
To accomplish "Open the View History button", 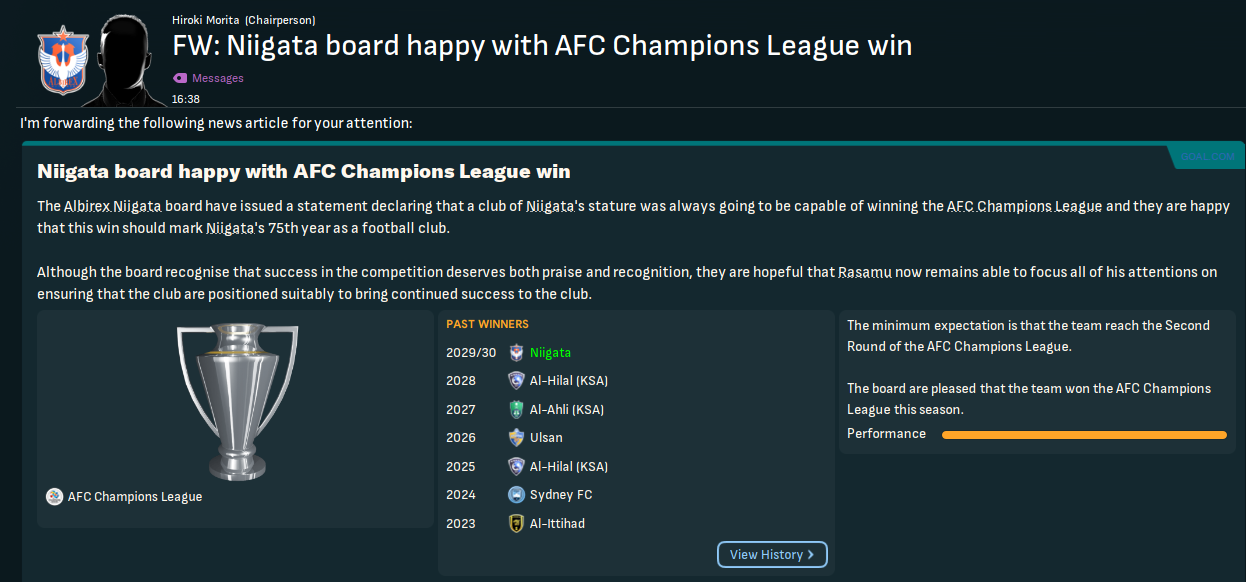I will [x=772, y=554].
